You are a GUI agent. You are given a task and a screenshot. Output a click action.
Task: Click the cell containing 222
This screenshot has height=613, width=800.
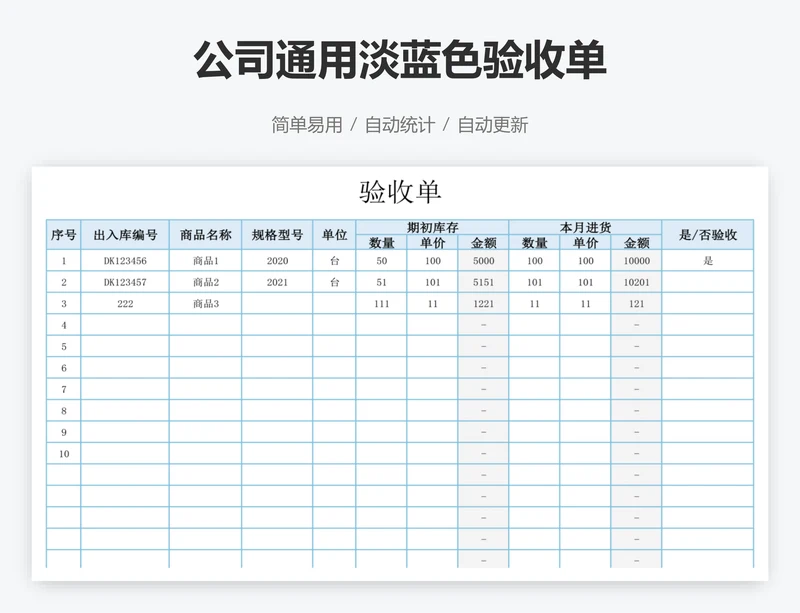tap(125, 304)
